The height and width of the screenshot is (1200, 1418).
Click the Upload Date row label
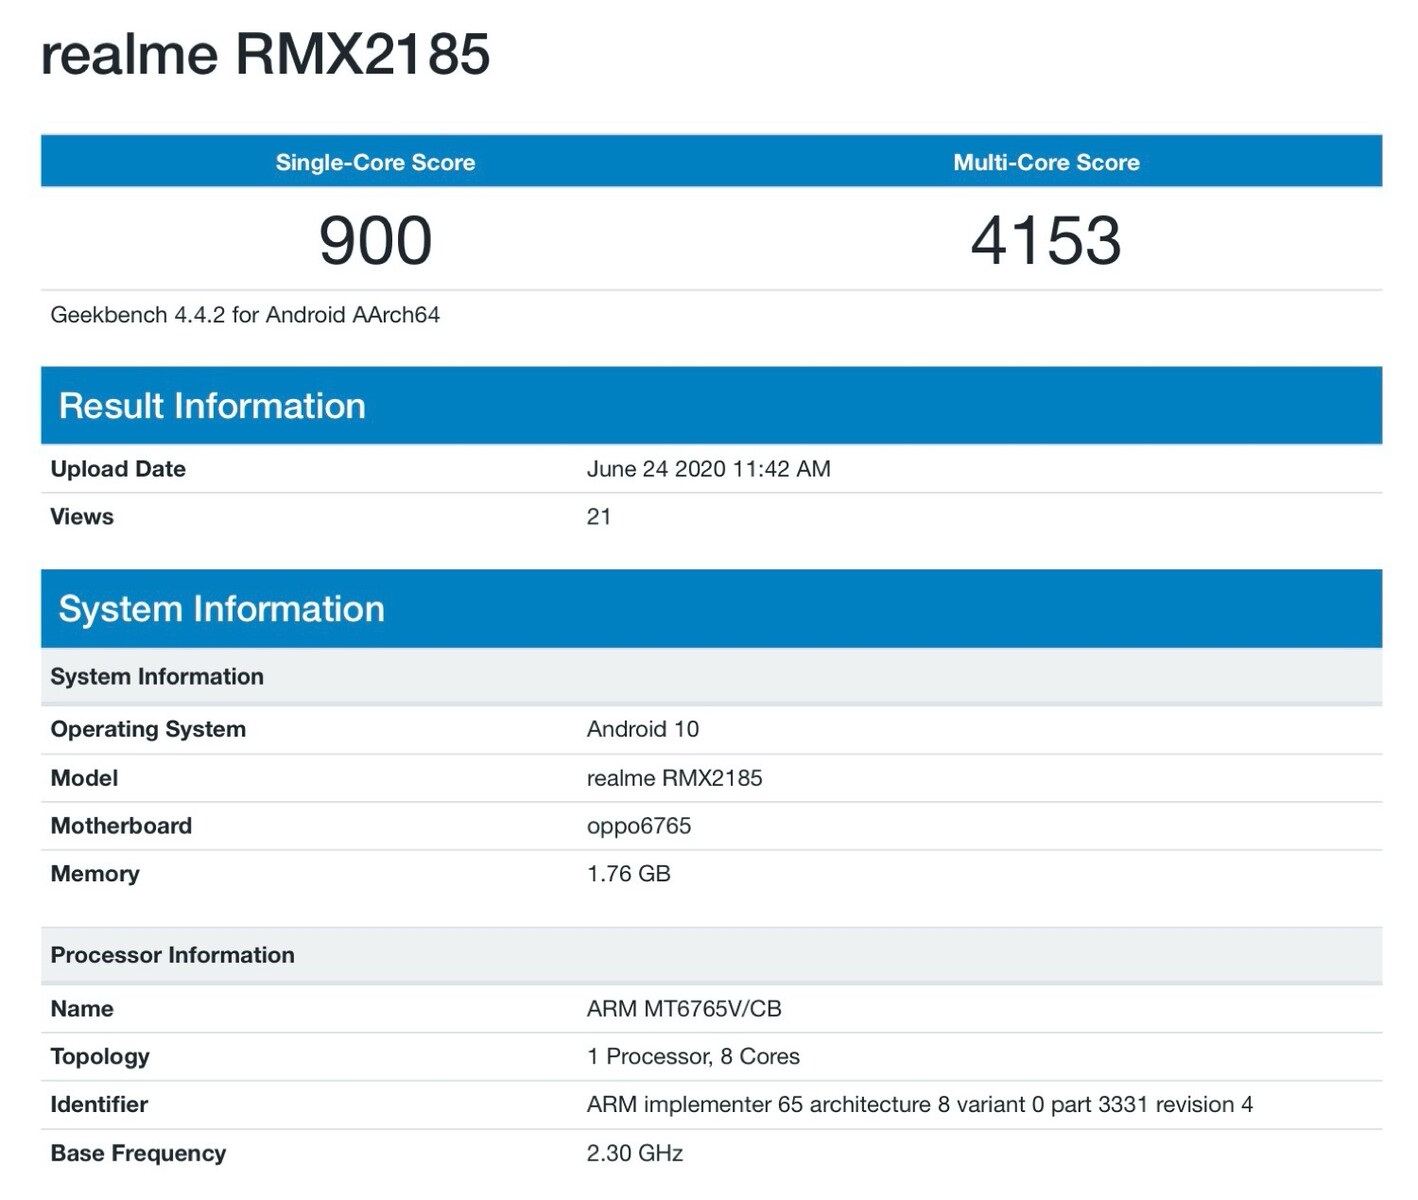[x=118, y=469]
